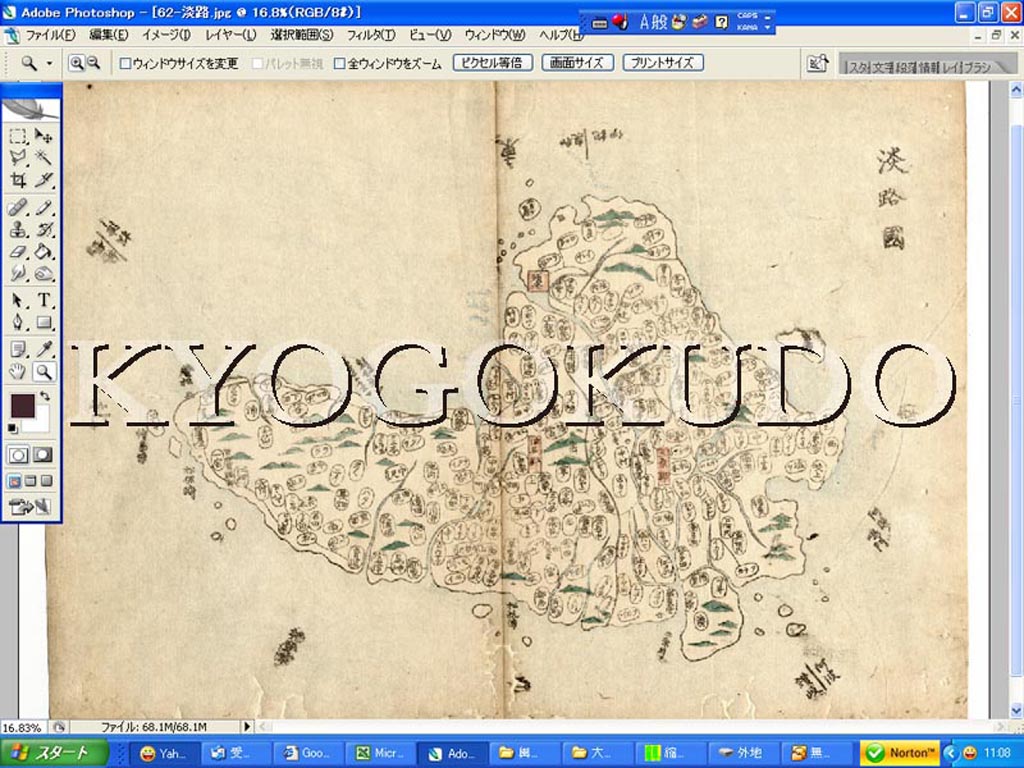
Task: Switch to Adobe taskbar button
Action: 452,753
